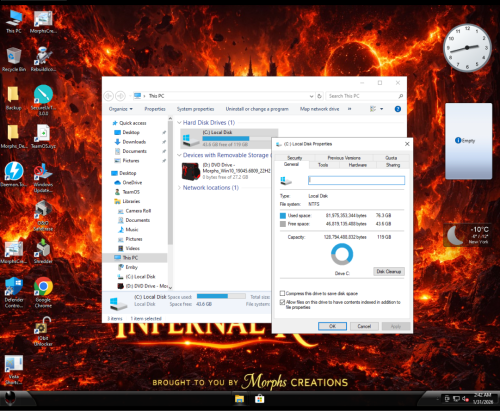The height and width of the screenshot is (411, 500).
Task: Click Map network drive in toolbar
Action: tap(319, 109)
